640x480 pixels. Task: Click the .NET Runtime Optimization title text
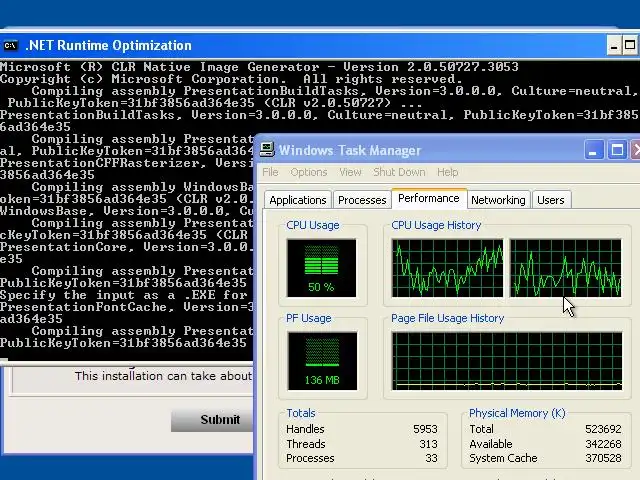pyautogui.click(x=109, y=45)
